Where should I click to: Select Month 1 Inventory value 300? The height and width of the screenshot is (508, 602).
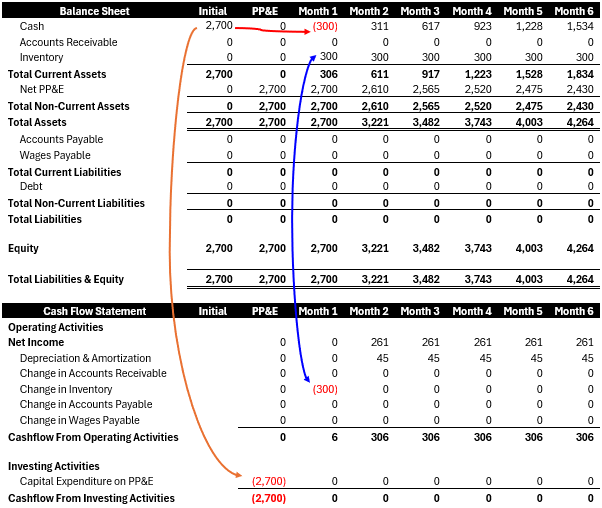pyautogui.click(x=329, y=56)
